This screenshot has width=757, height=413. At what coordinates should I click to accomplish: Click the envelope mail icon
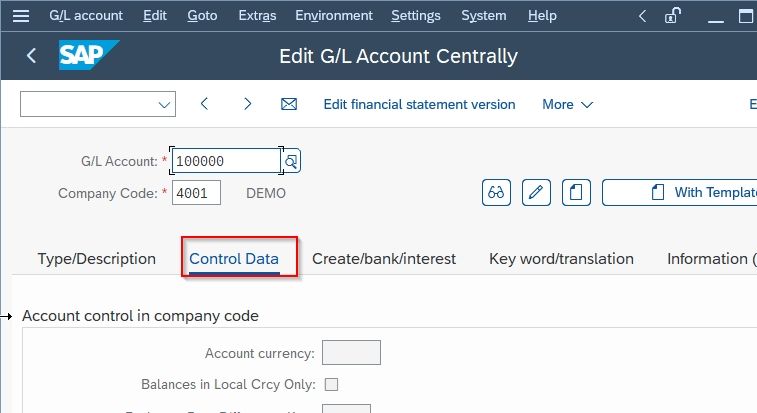point(289,104)
